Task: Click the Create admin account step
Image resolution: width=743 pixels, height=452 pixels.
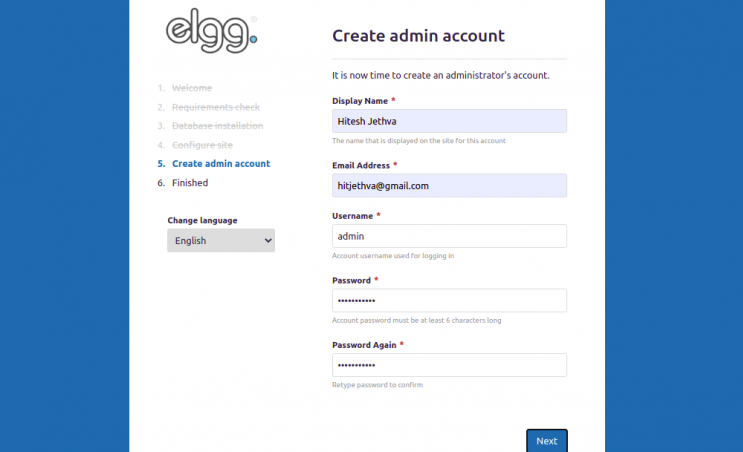Action: (220, 164)
